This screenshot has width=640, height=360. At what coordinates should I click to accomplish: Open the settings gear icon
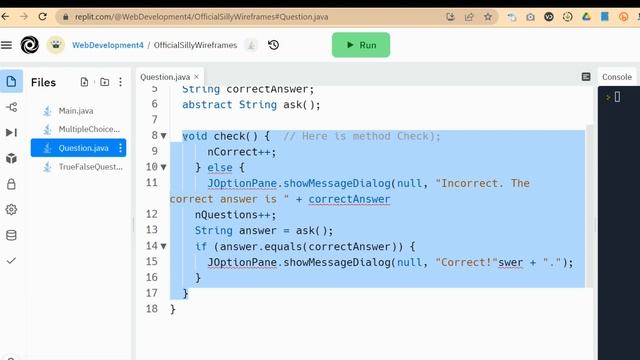click(x=11, y=209)
